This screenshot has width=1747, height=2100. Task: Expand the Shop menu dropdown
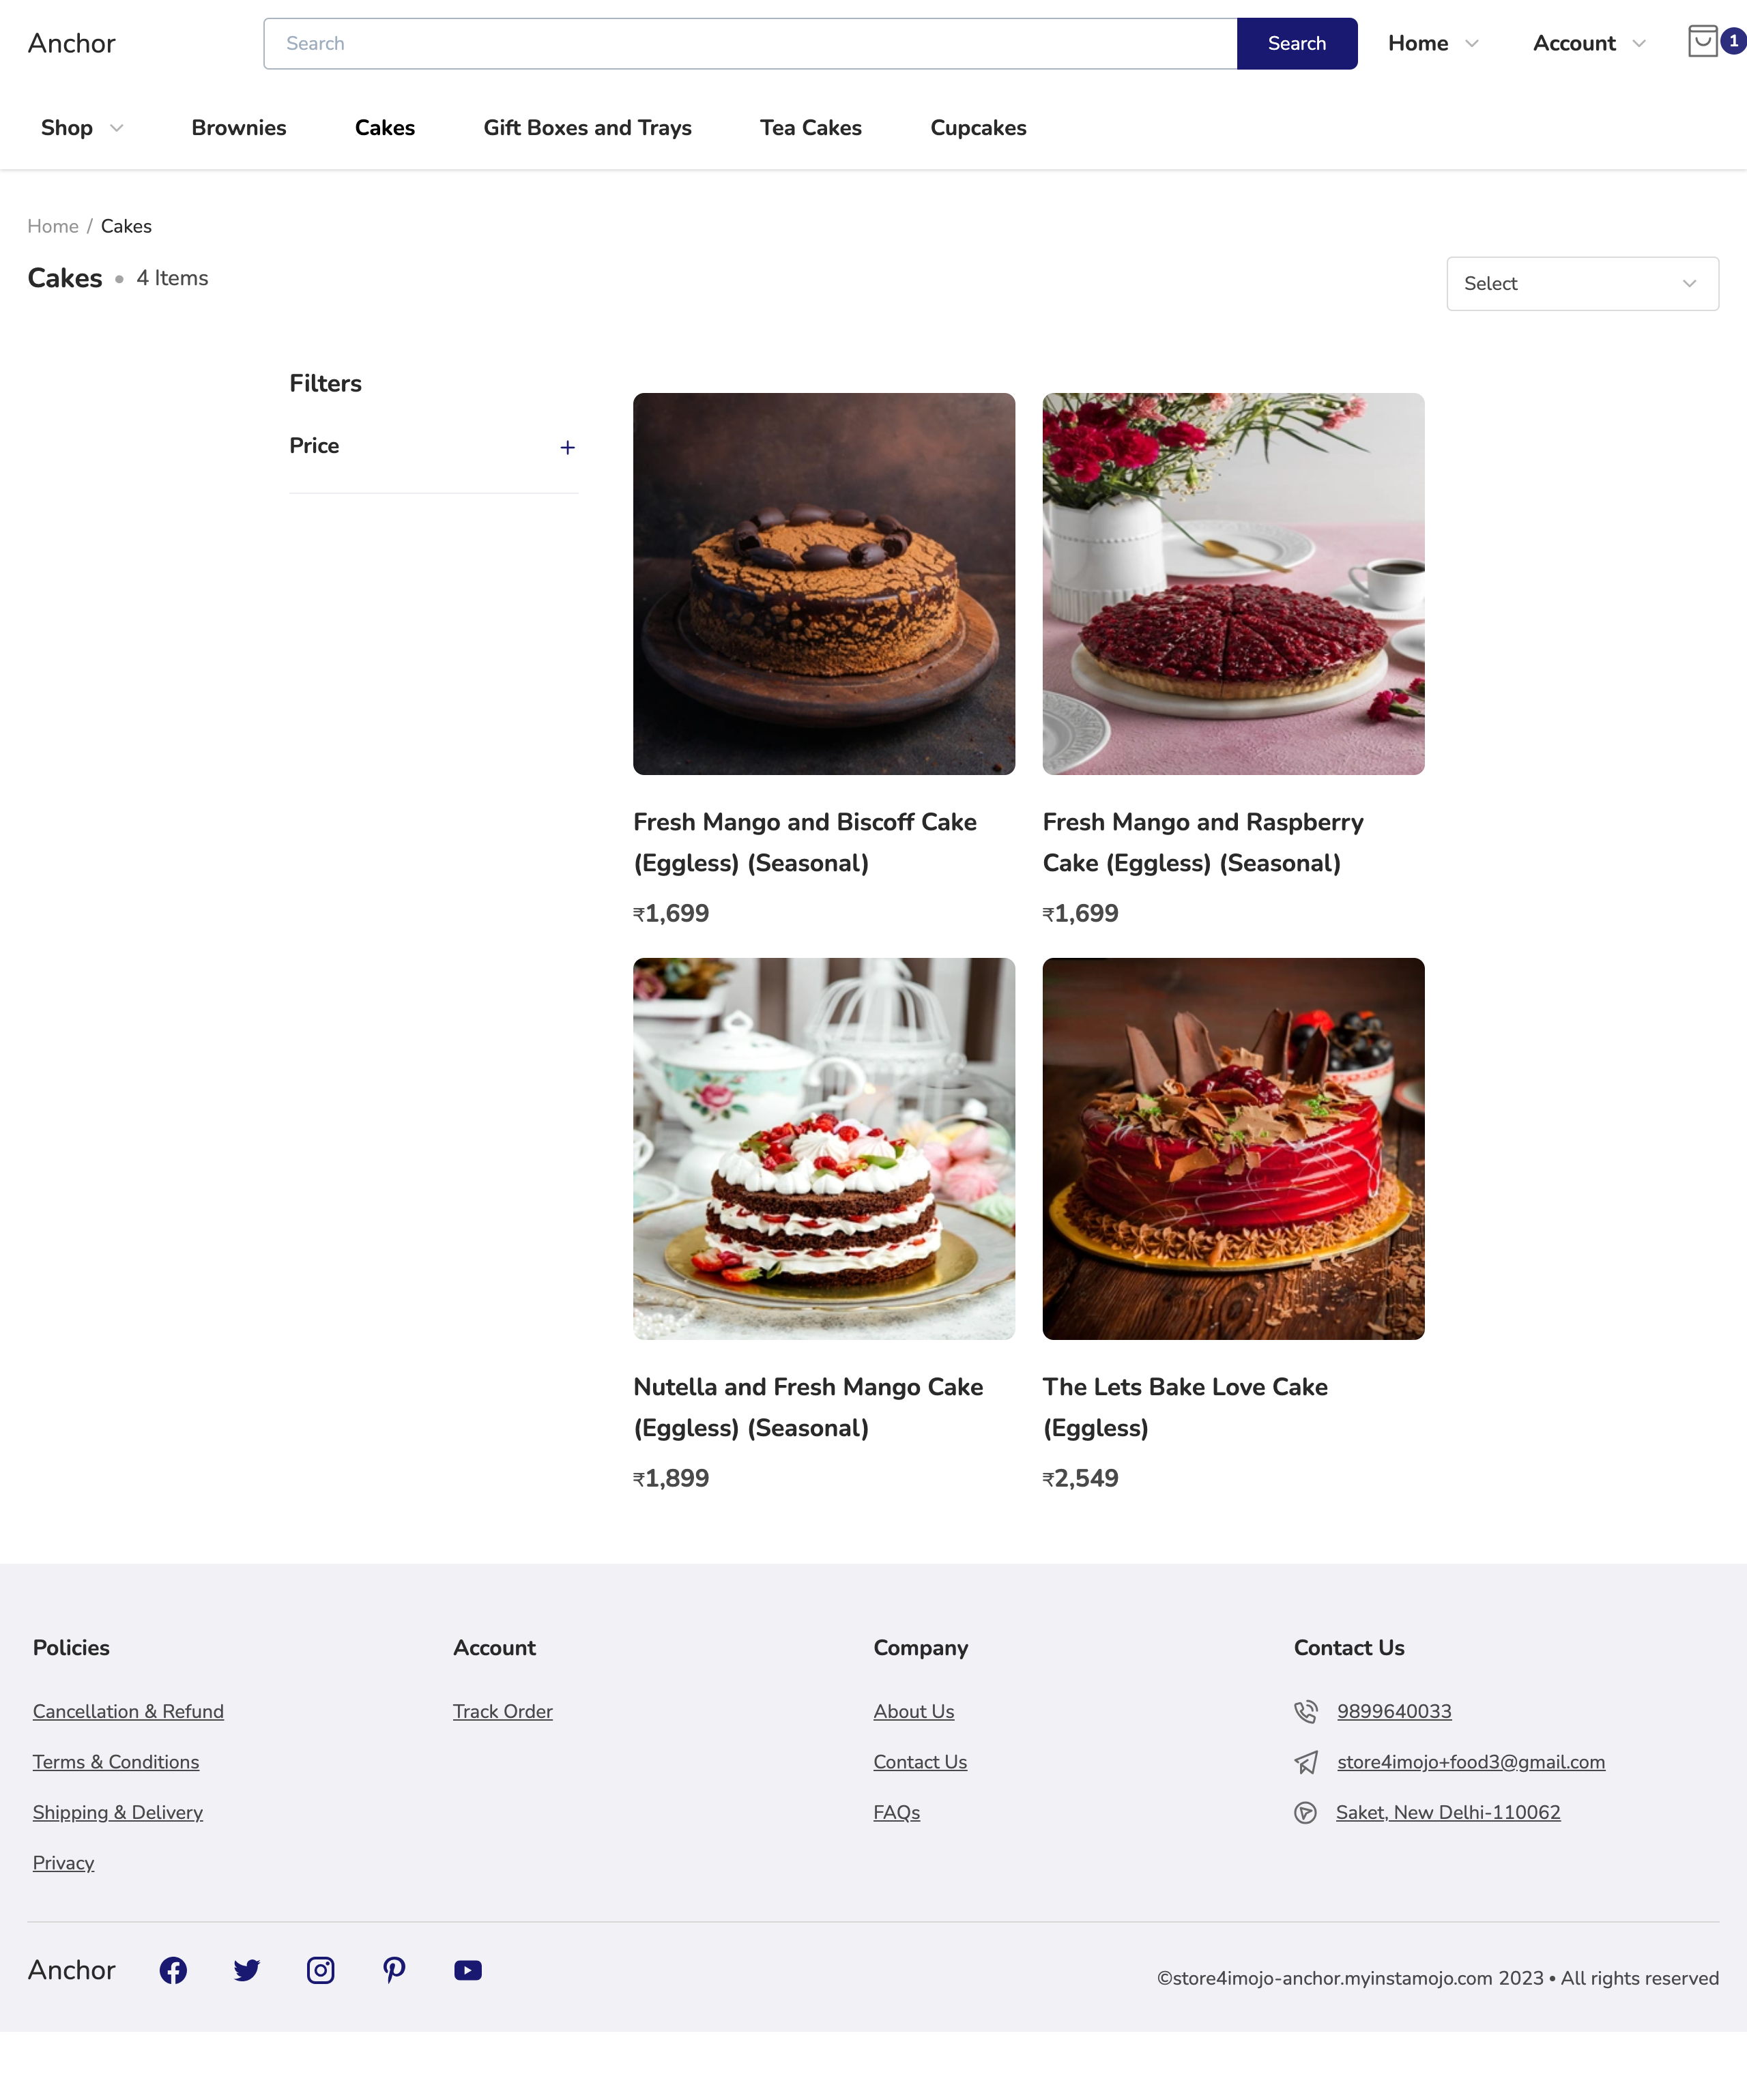[82, 128]
